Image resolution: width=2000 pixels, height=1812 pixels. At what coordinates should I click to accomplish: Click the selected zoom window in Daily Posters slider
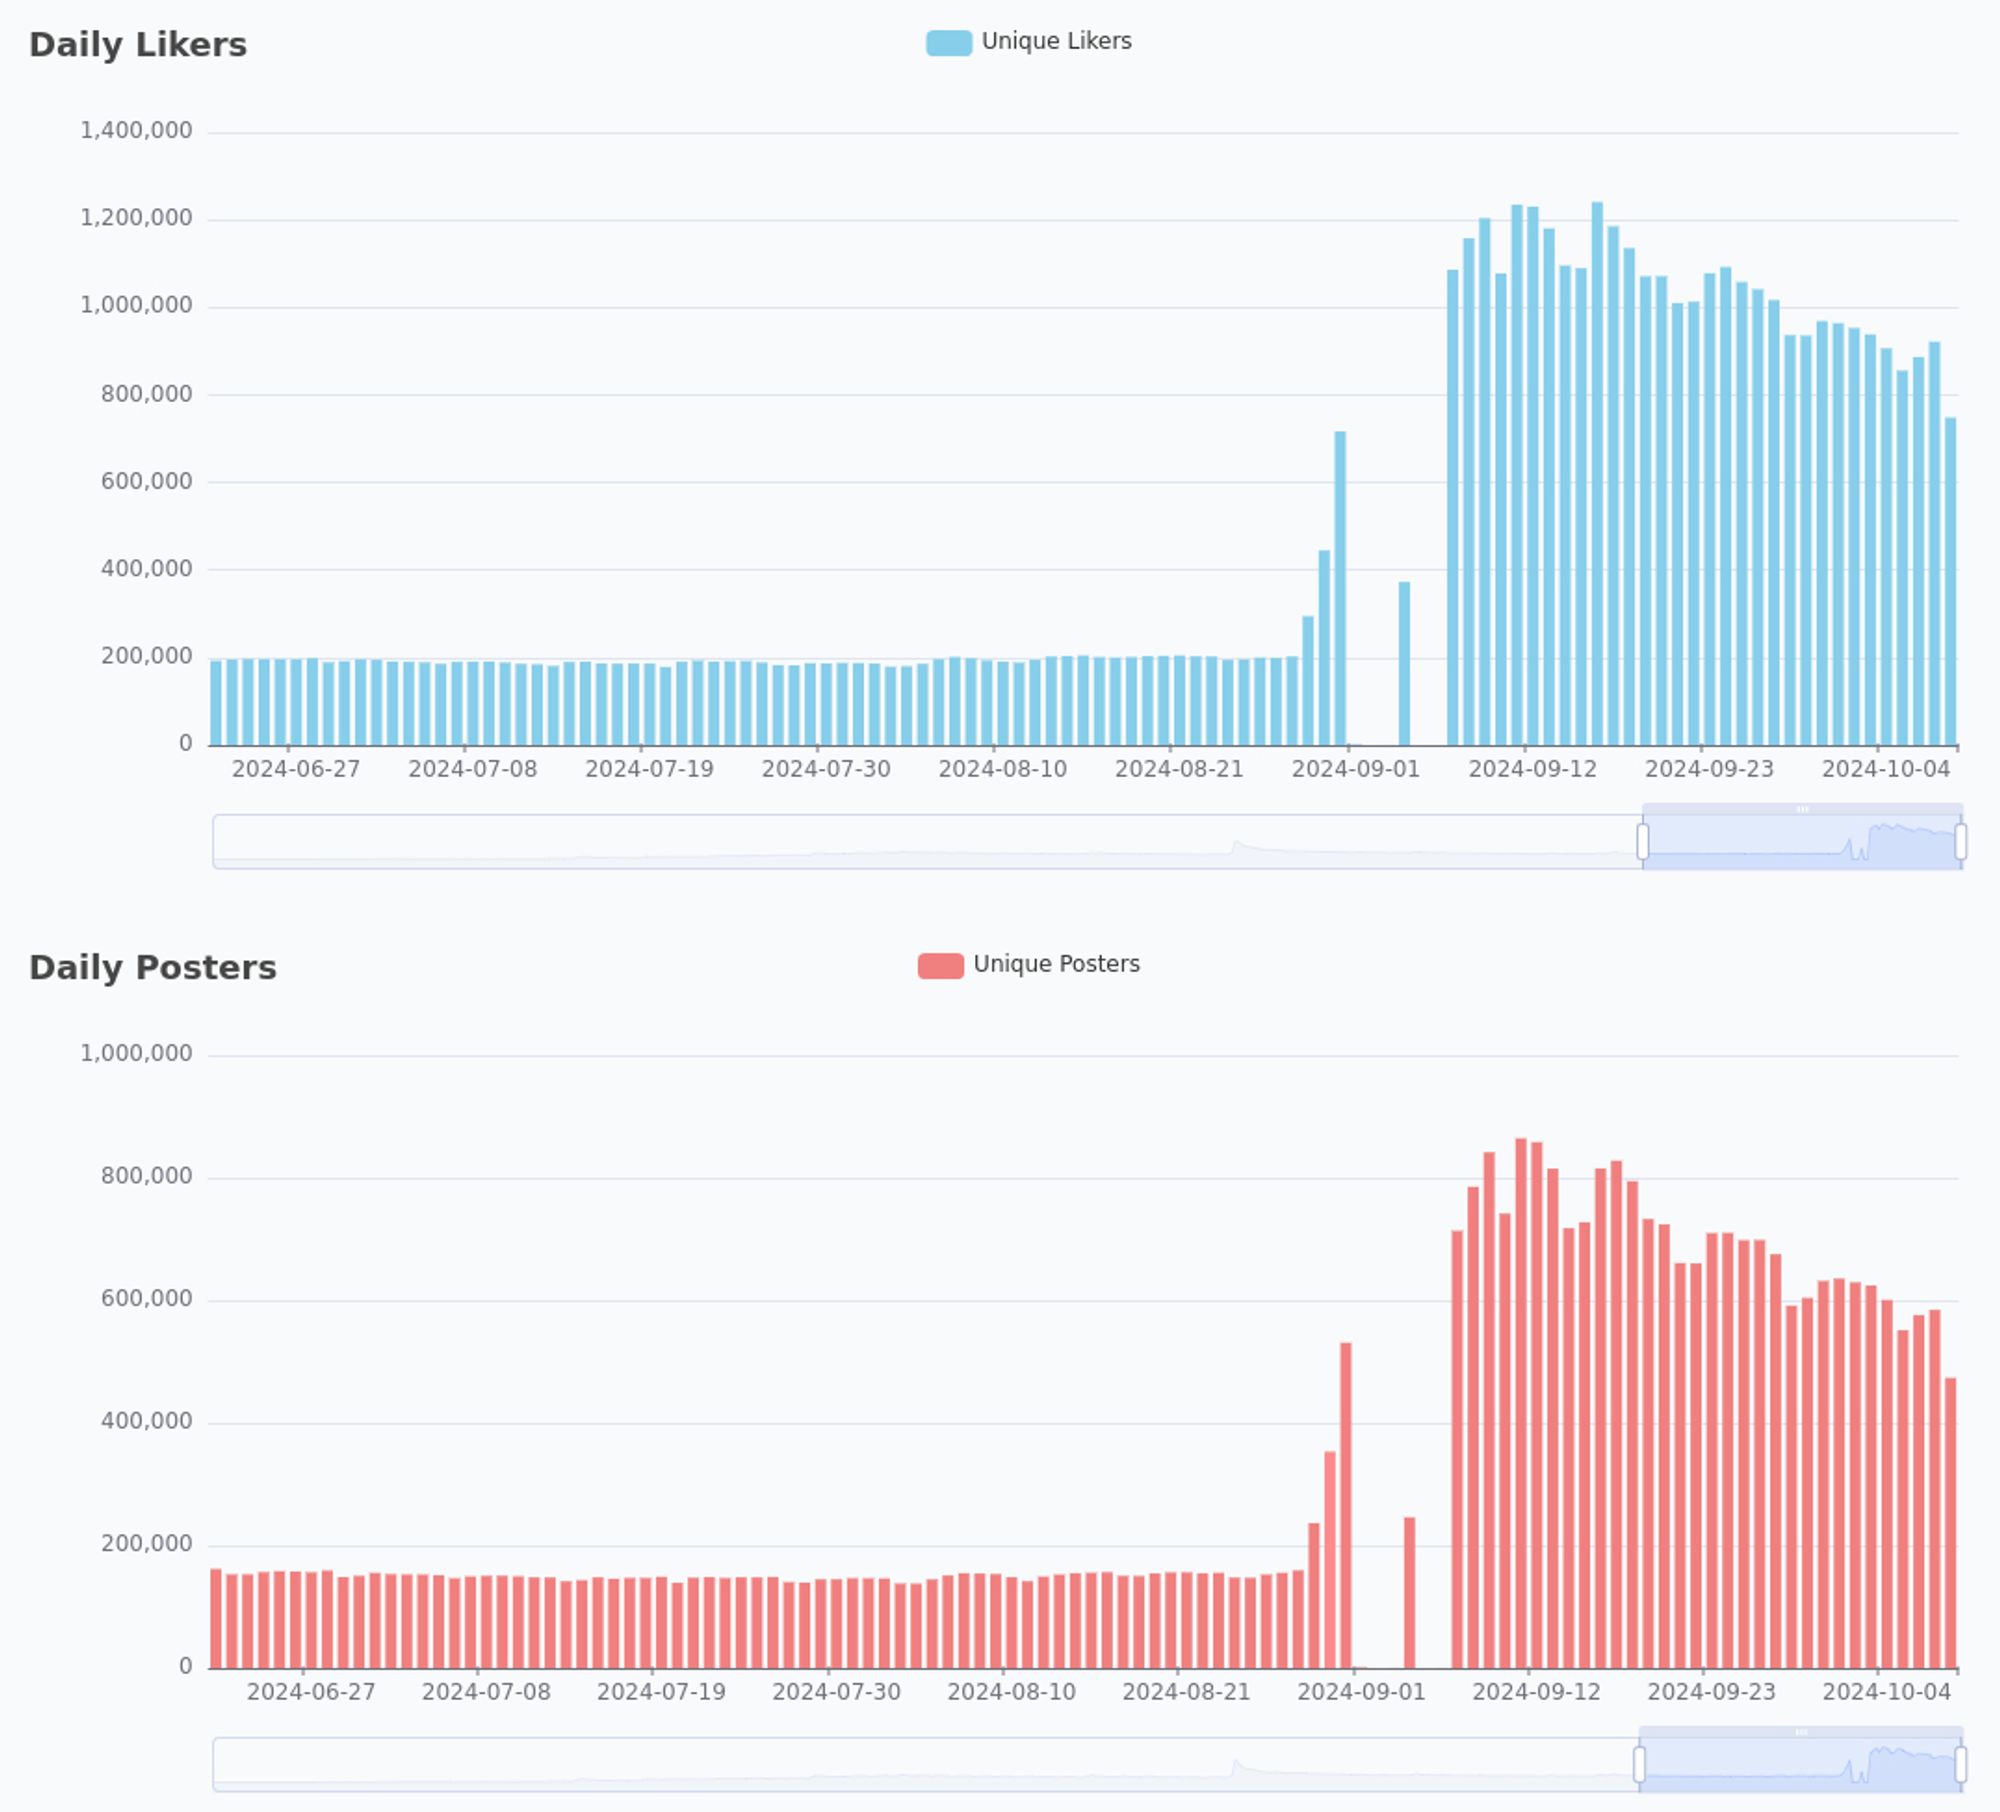pos(1800,1764)
